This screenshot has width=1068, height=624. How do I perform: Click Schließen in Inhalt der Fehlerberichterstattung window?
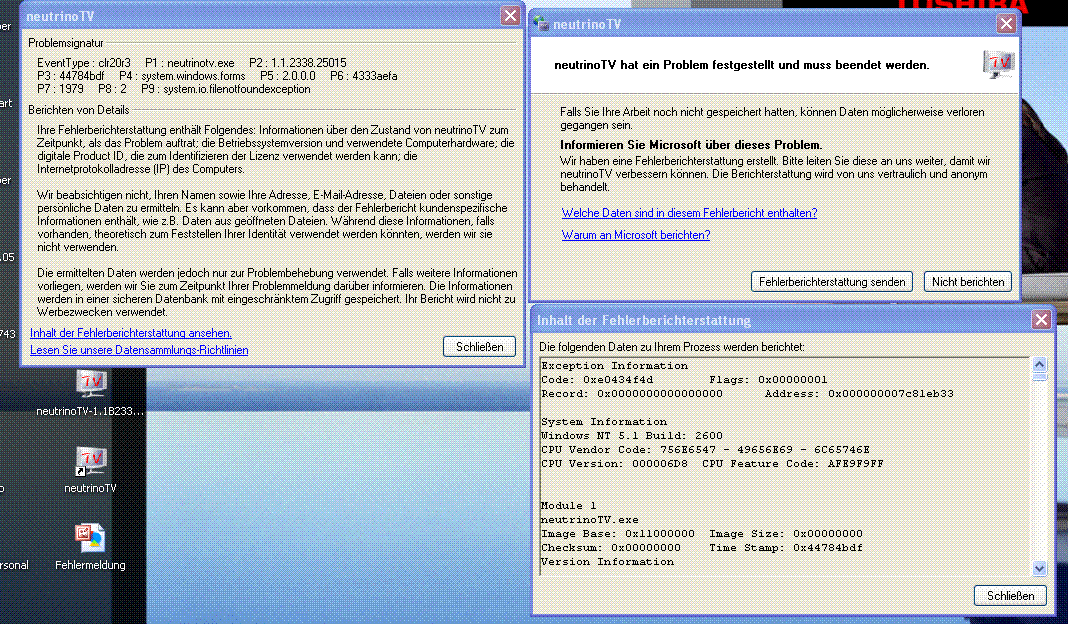(x=1010, y=596)
